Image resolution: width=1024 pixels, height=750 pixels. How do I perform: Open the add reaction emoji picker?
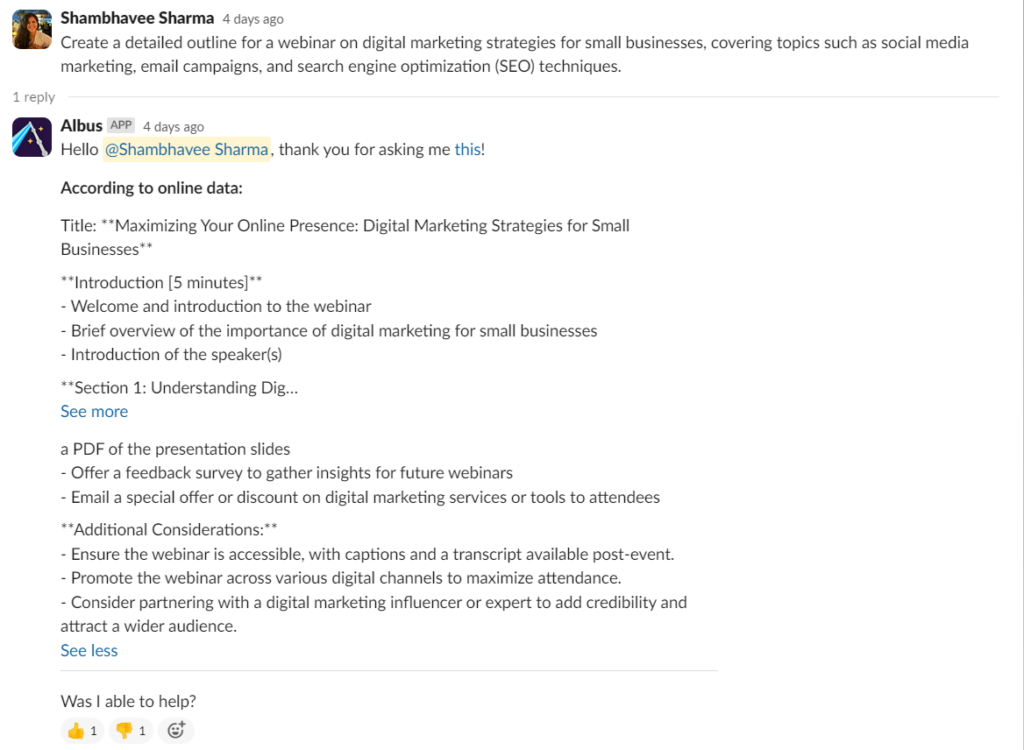(x=176, y=731)
